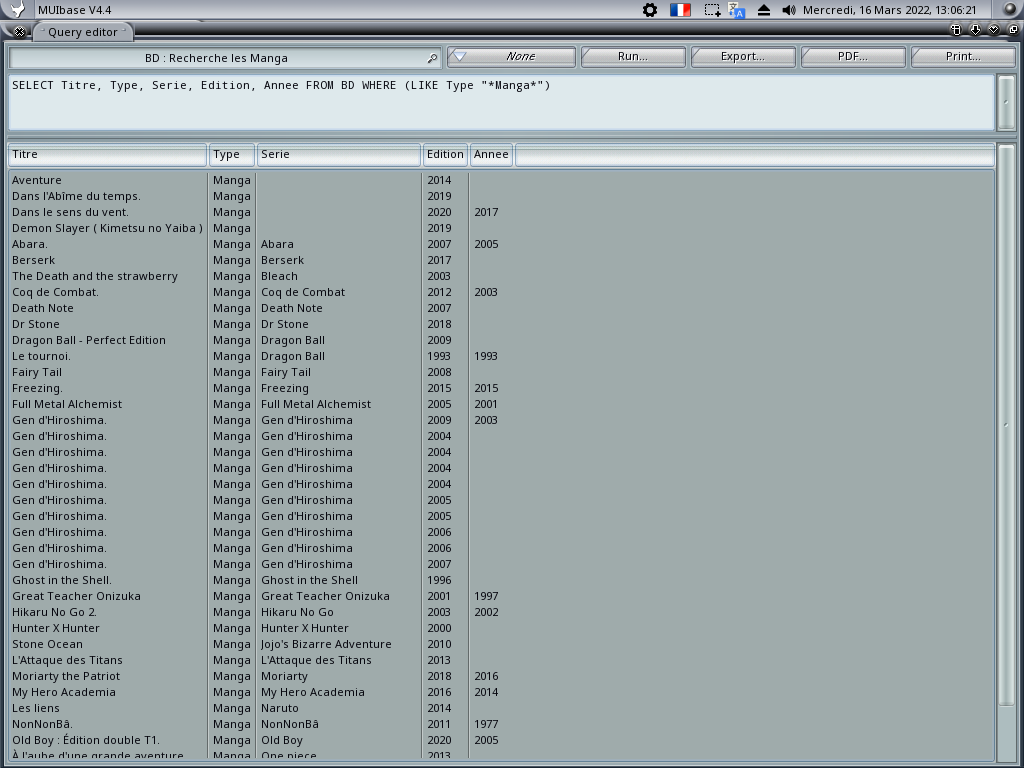
Task: Select Great Teacher Onizuka title cell
Action: coord(76,596)
